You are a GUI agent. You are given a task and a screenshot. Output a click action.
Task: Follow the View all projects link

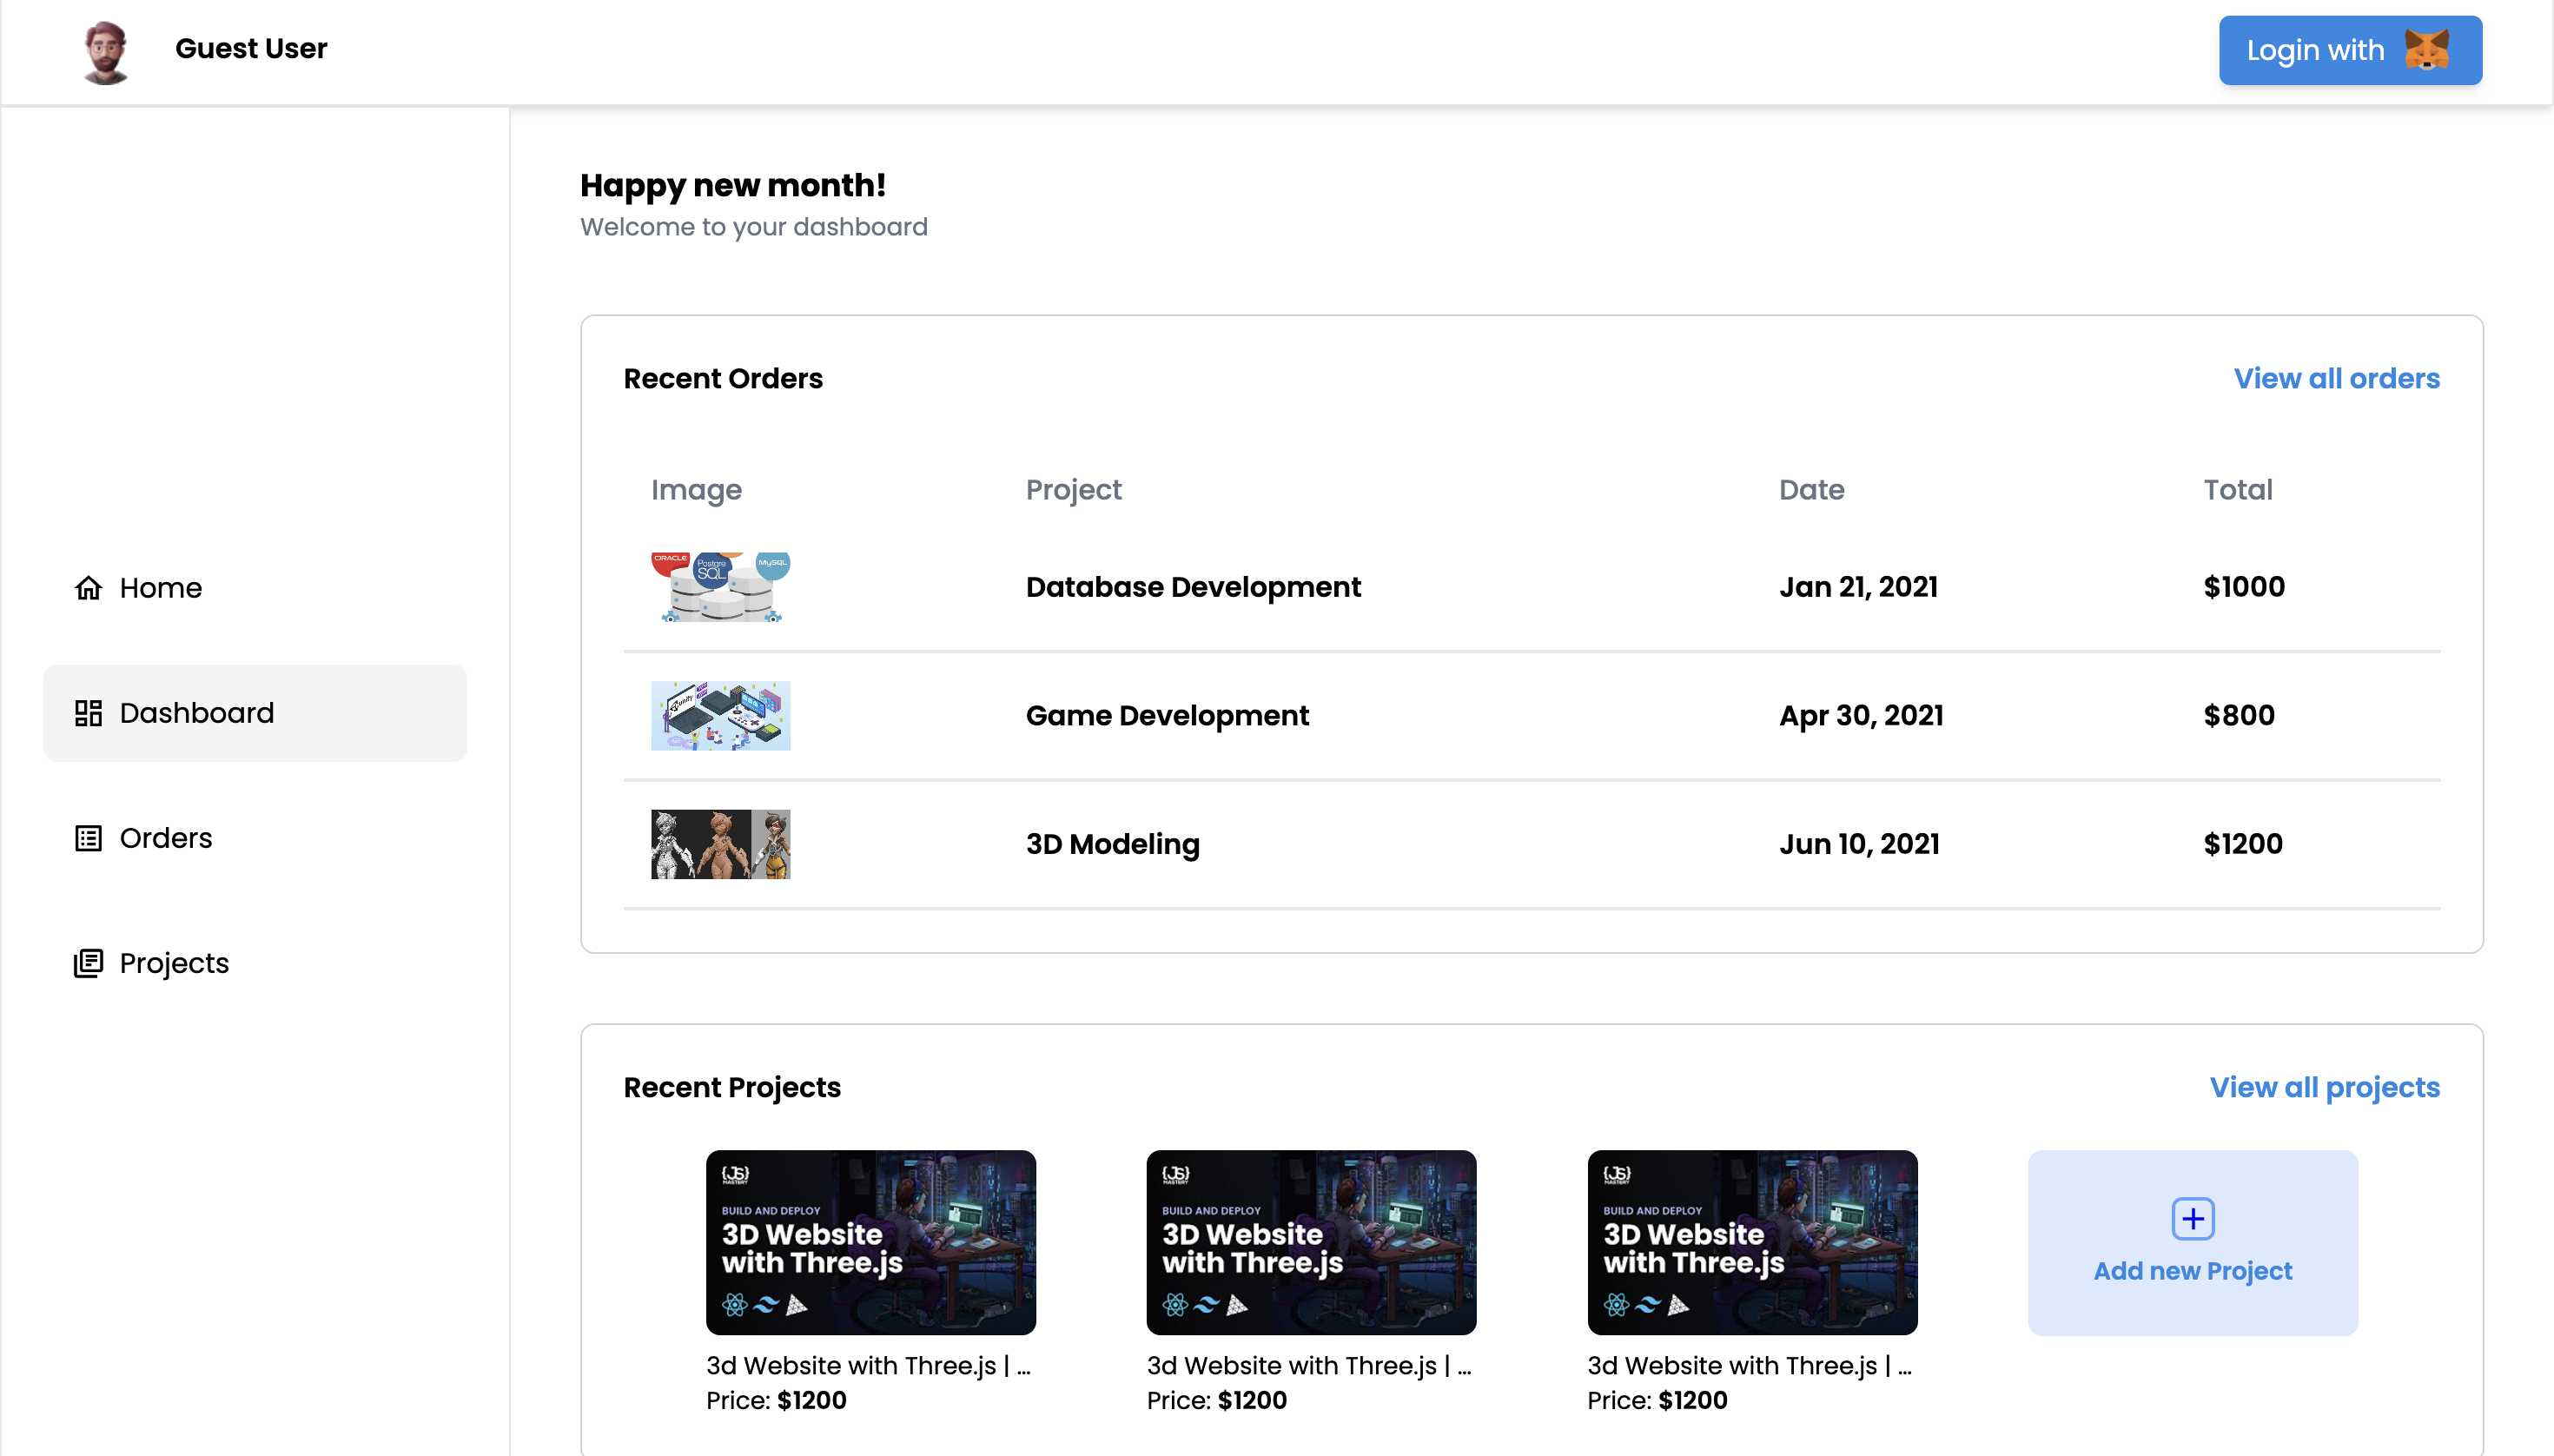(2324, 1087)
